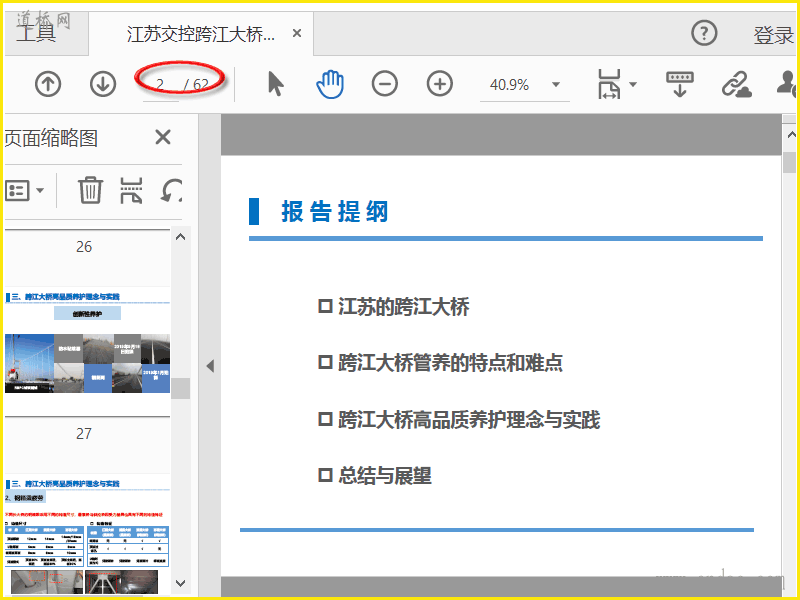The image size is (800, 600).
Task: Zoom in with the plus button
Action: point(440,84)
